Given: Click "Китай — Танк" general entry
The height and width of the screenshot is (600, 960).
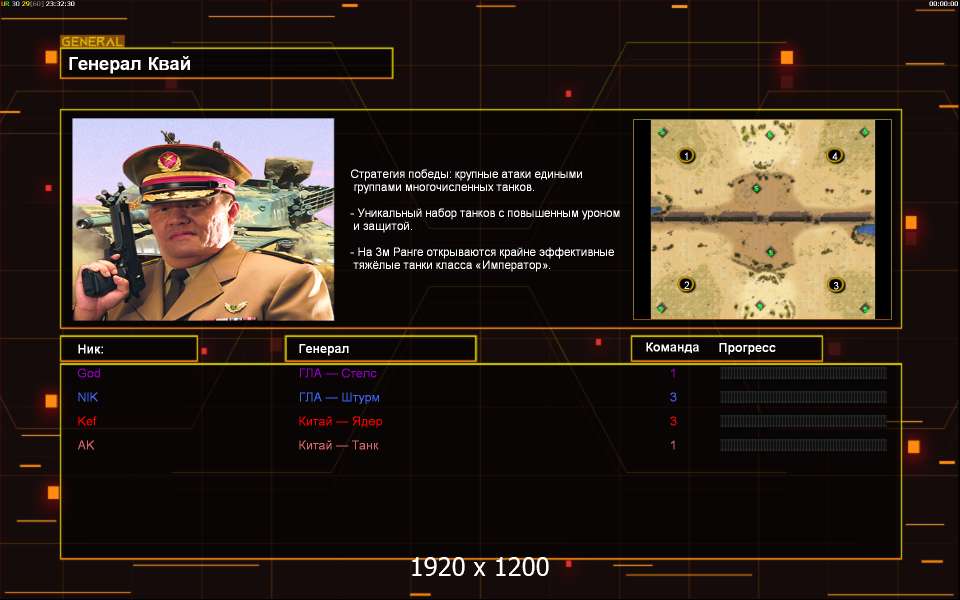Looking at the screenshot, I should 338,445.
